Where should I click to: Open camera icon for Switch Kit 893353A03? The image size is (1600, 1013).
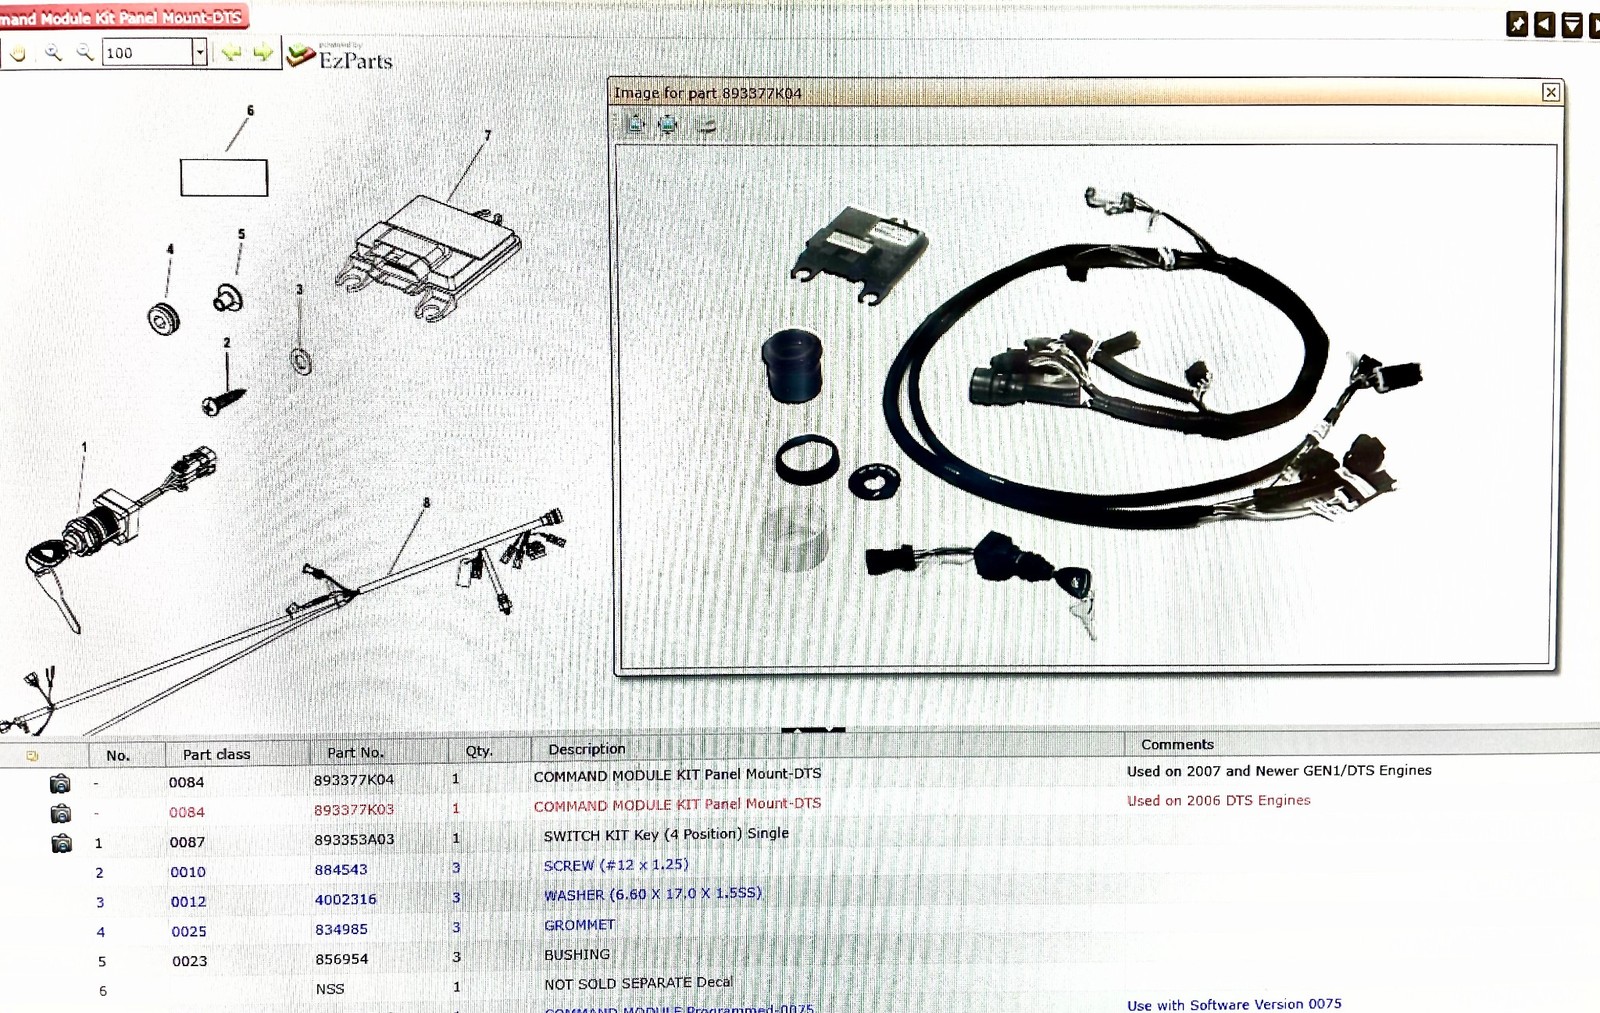[x=61, y=843]
